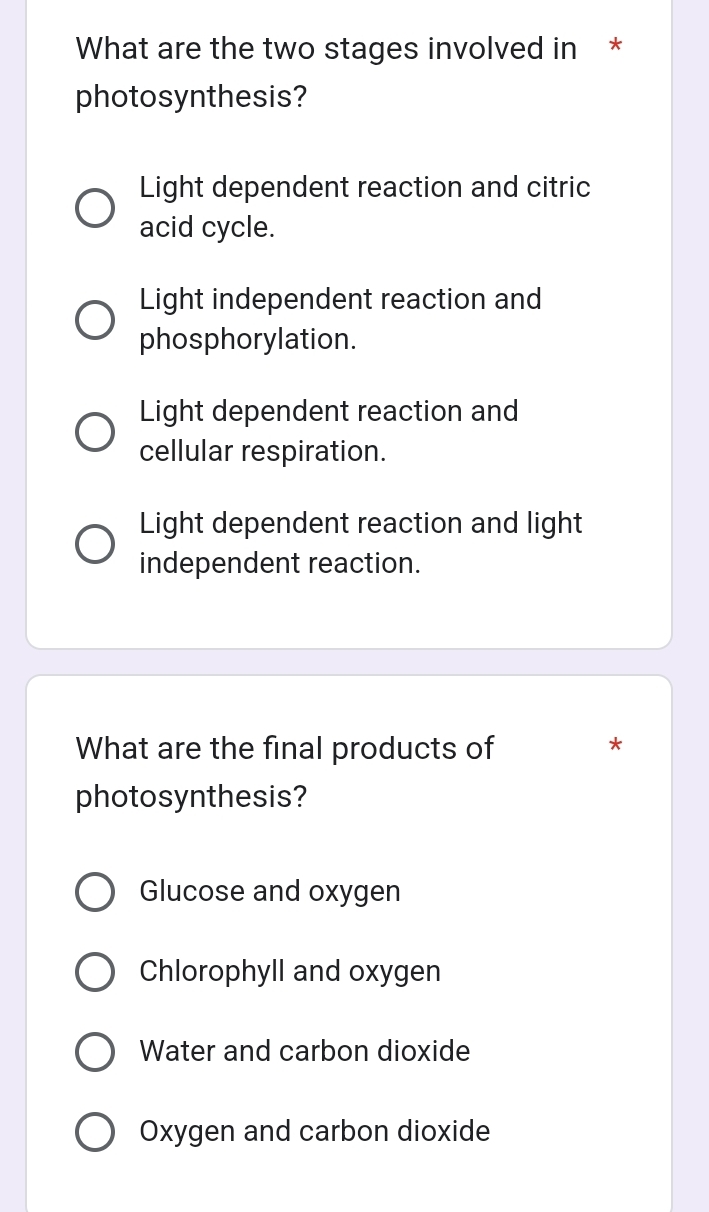Click the required asterisk on the first question
The width and height of the screenshot is (709, 1212).
(616, 48)
